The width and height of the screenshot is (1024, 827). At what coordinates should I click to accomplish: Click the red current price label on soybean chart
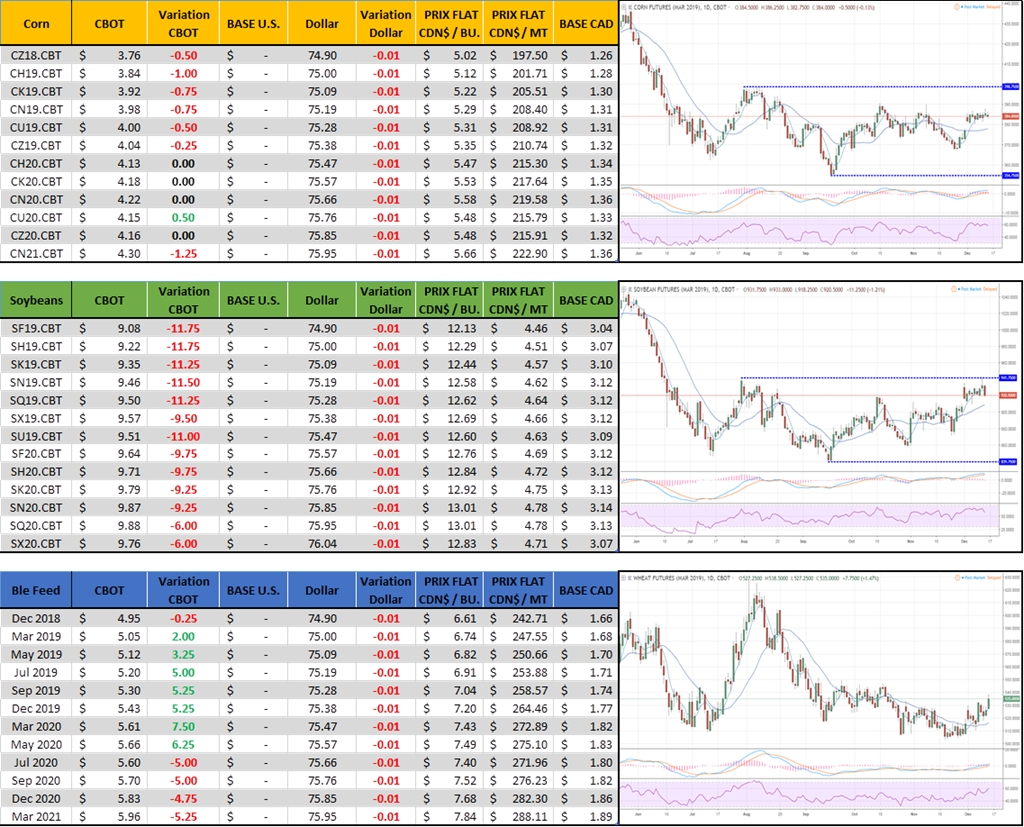pyautogui.click(x=1006, y=395)
